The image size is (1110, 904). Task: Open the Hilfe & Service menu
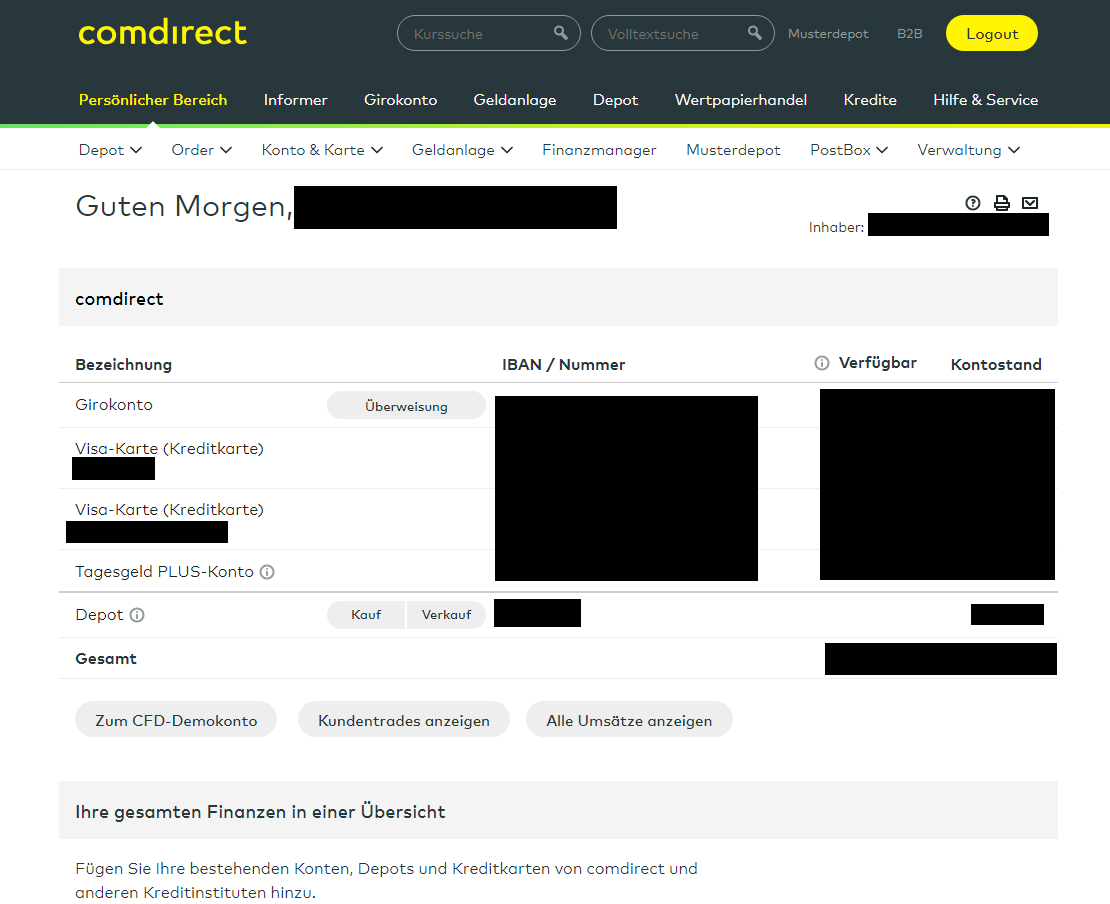(x=985, y=100)
